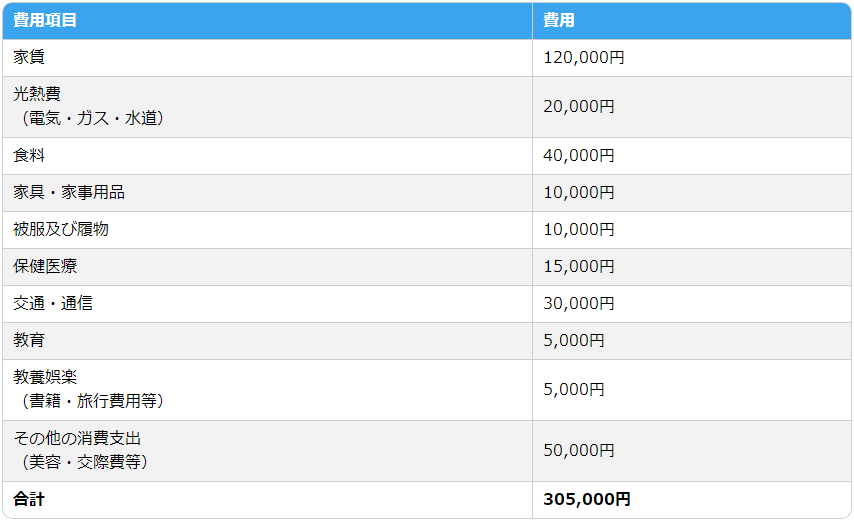This screenshot has height=521, width=854.
Task: Select the 交通・通信 cell
Action: pyautogui.click(x=53, y=303)
